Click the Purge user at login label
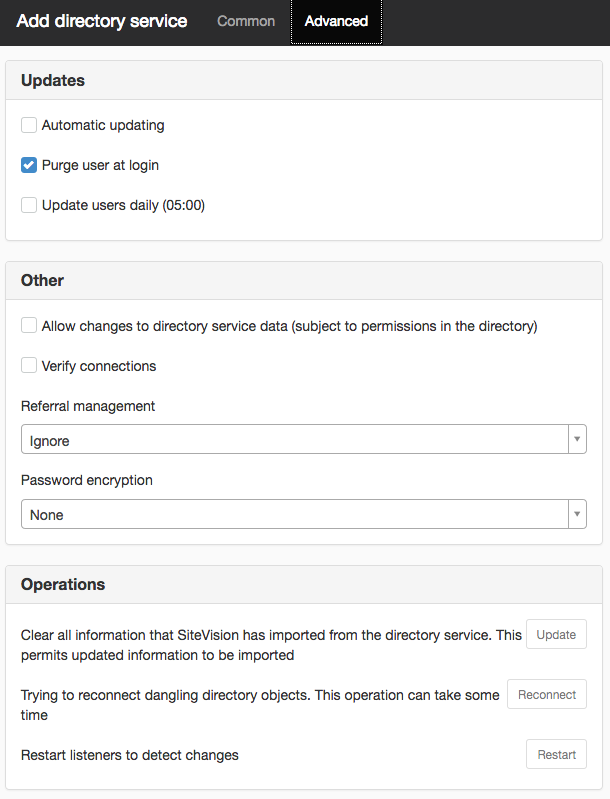610x799 pixels. point(100,165)
